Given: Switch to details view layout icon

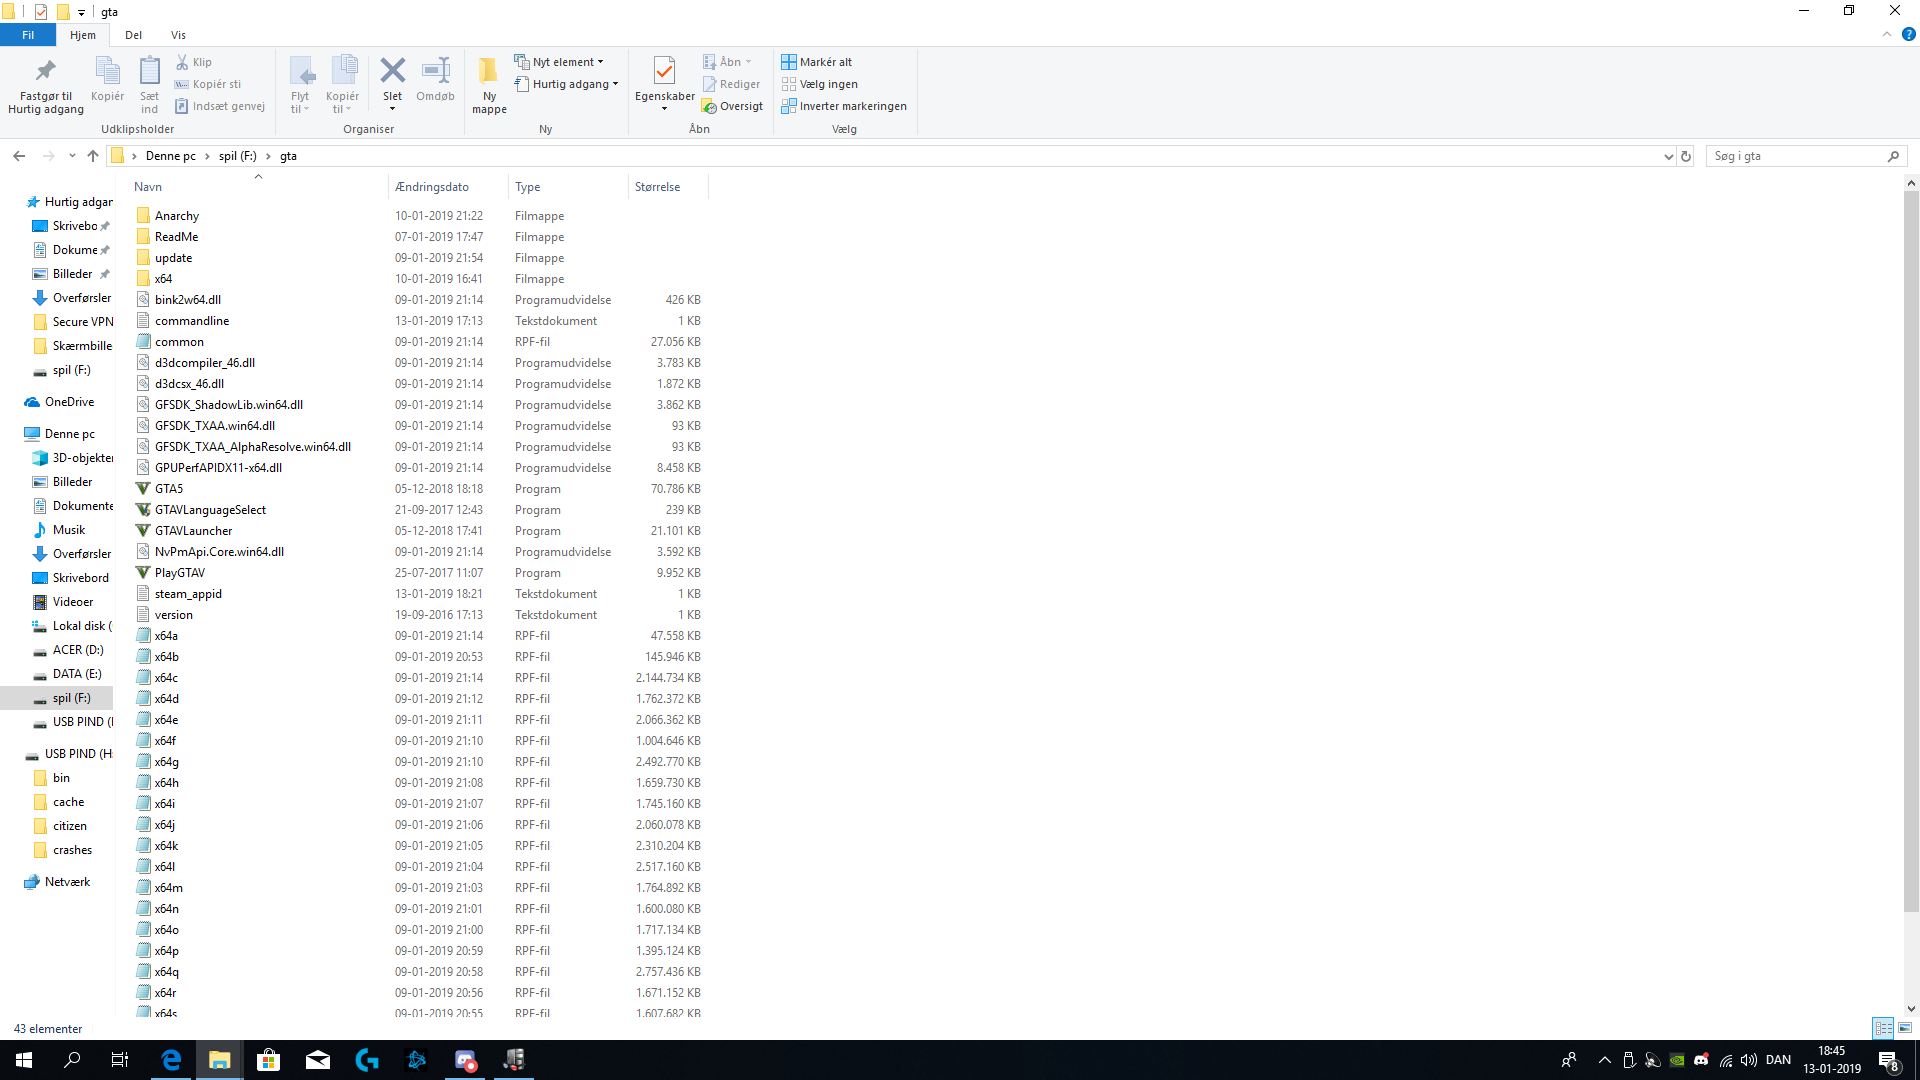Looking at the screenshot, I should 1883,1028.
